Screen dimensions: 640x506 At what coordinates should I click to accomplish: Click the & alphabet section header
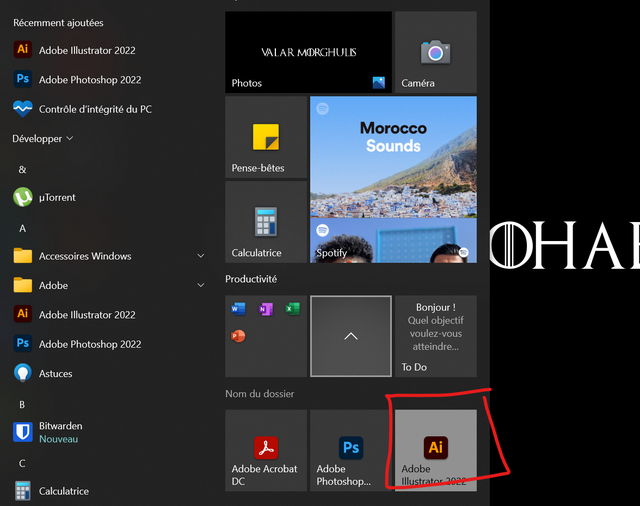[x=22, y=169]
